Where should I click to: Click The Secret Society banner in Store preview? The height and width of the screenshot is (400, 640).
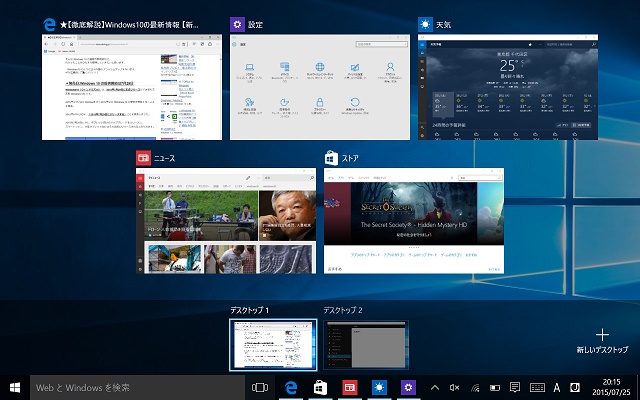(x=414, y=213)
